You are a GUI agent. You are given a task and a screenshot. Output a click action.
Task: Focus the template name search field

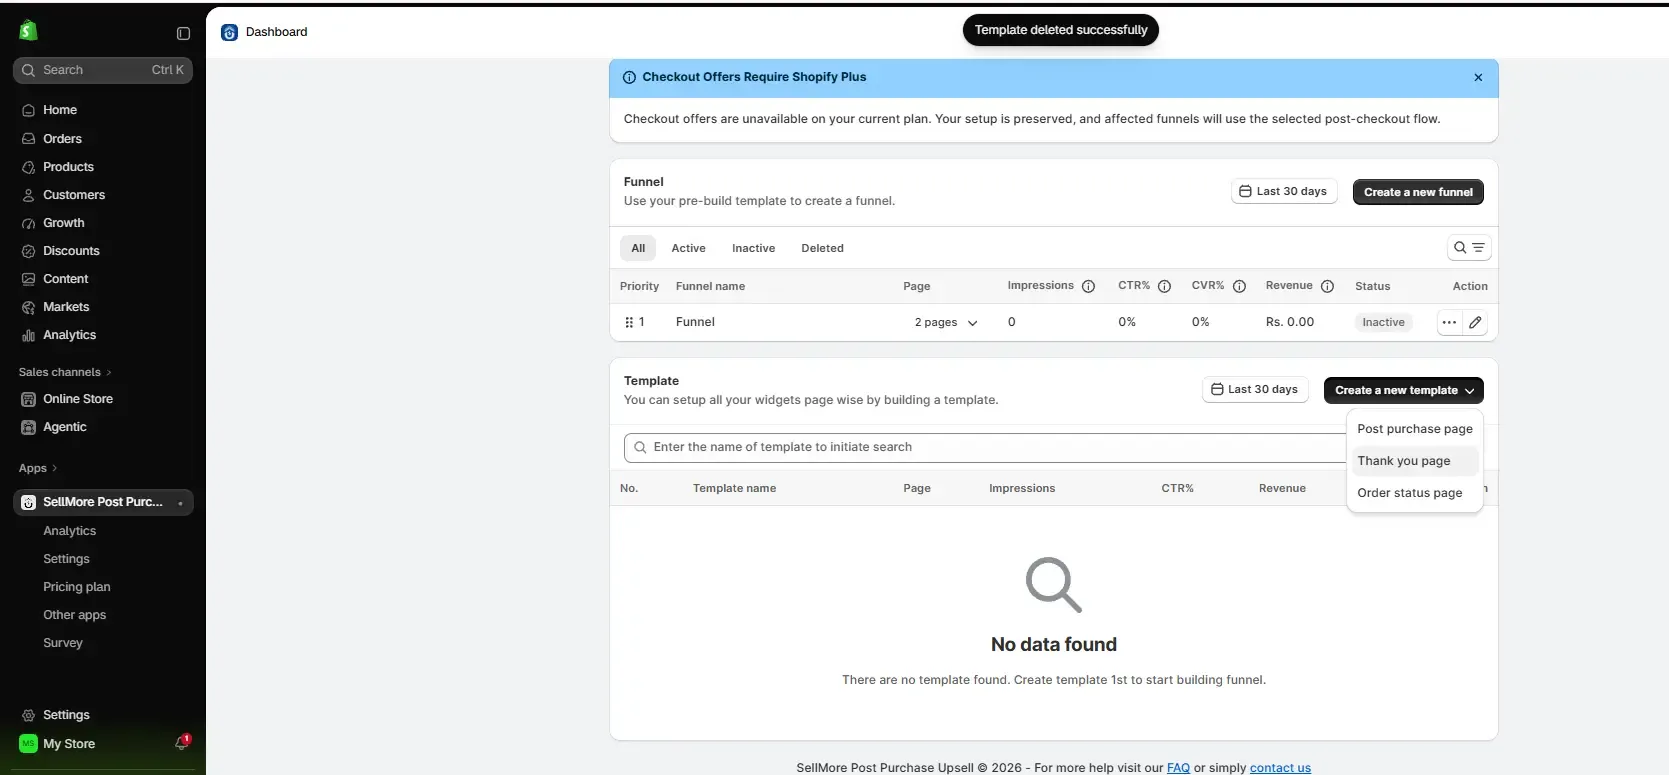[985, 447]
